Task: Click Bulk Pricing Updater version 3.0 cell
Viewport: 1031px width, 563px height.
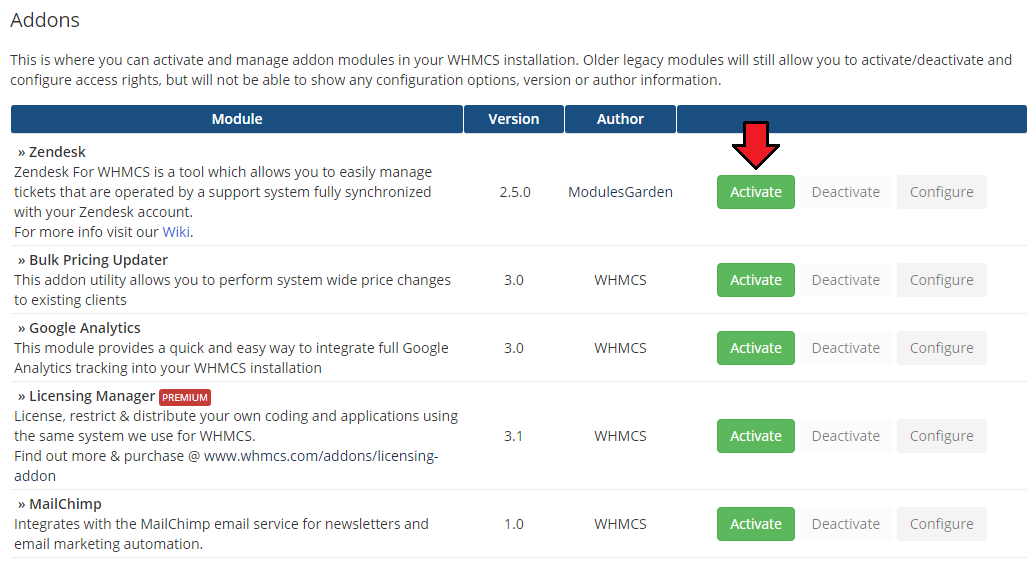Action: [x=514, y=280]
